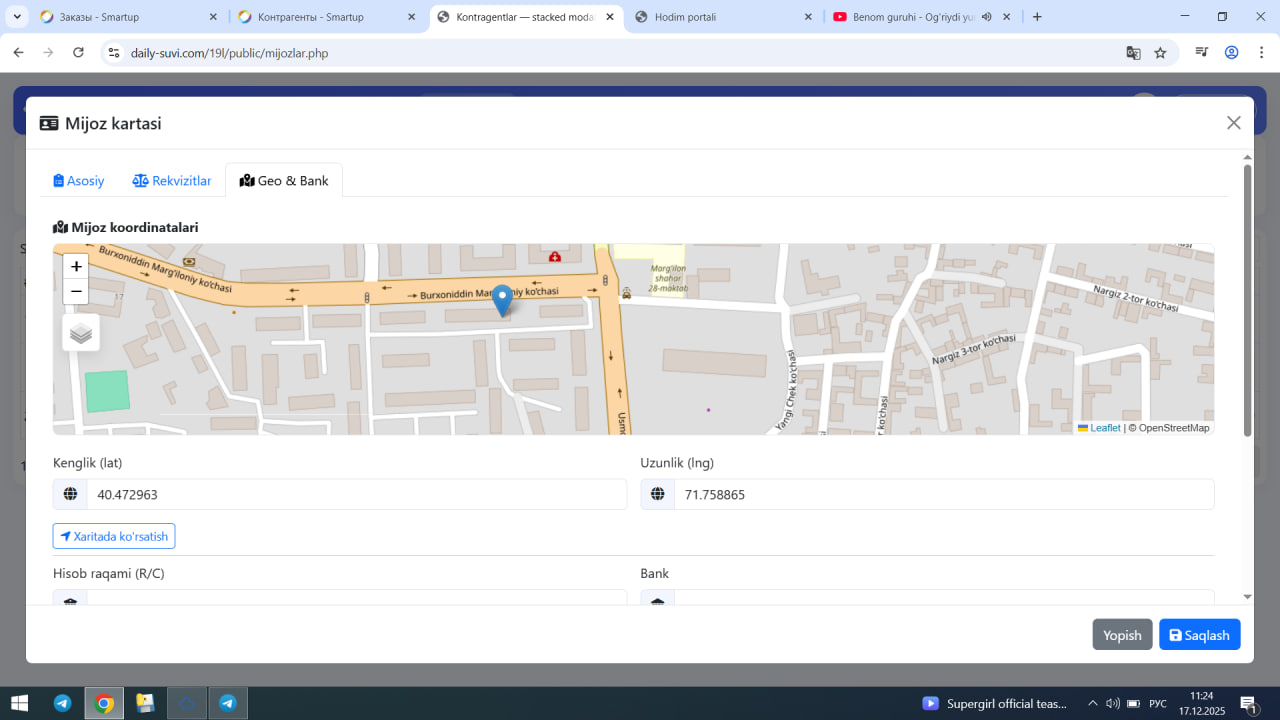The width and height of the screenshot is (1280, 720).
Task: Expand the Chrome tab search dropdown
Action: pos(17,17)
